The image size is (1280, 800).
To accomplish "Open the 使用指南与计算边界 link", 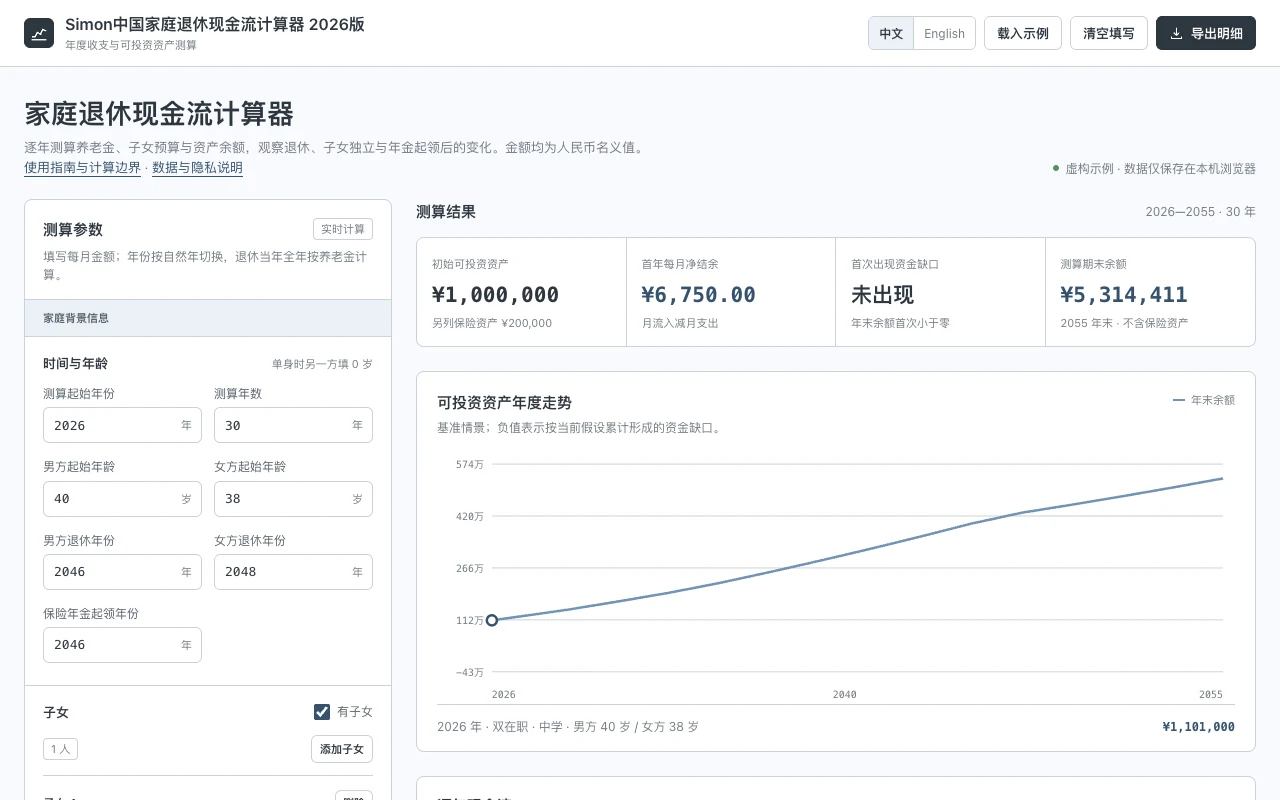I will tap(83, 168).
